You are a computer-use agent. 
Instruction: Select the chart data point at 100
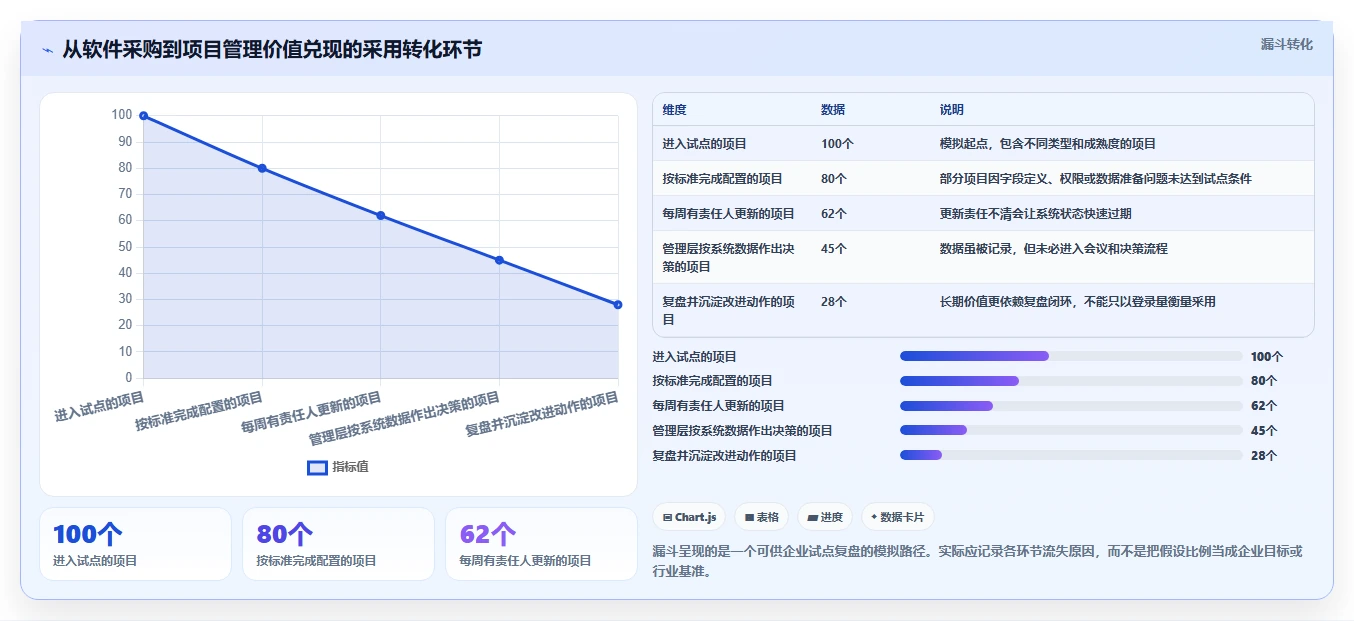(x=143, y=116)
